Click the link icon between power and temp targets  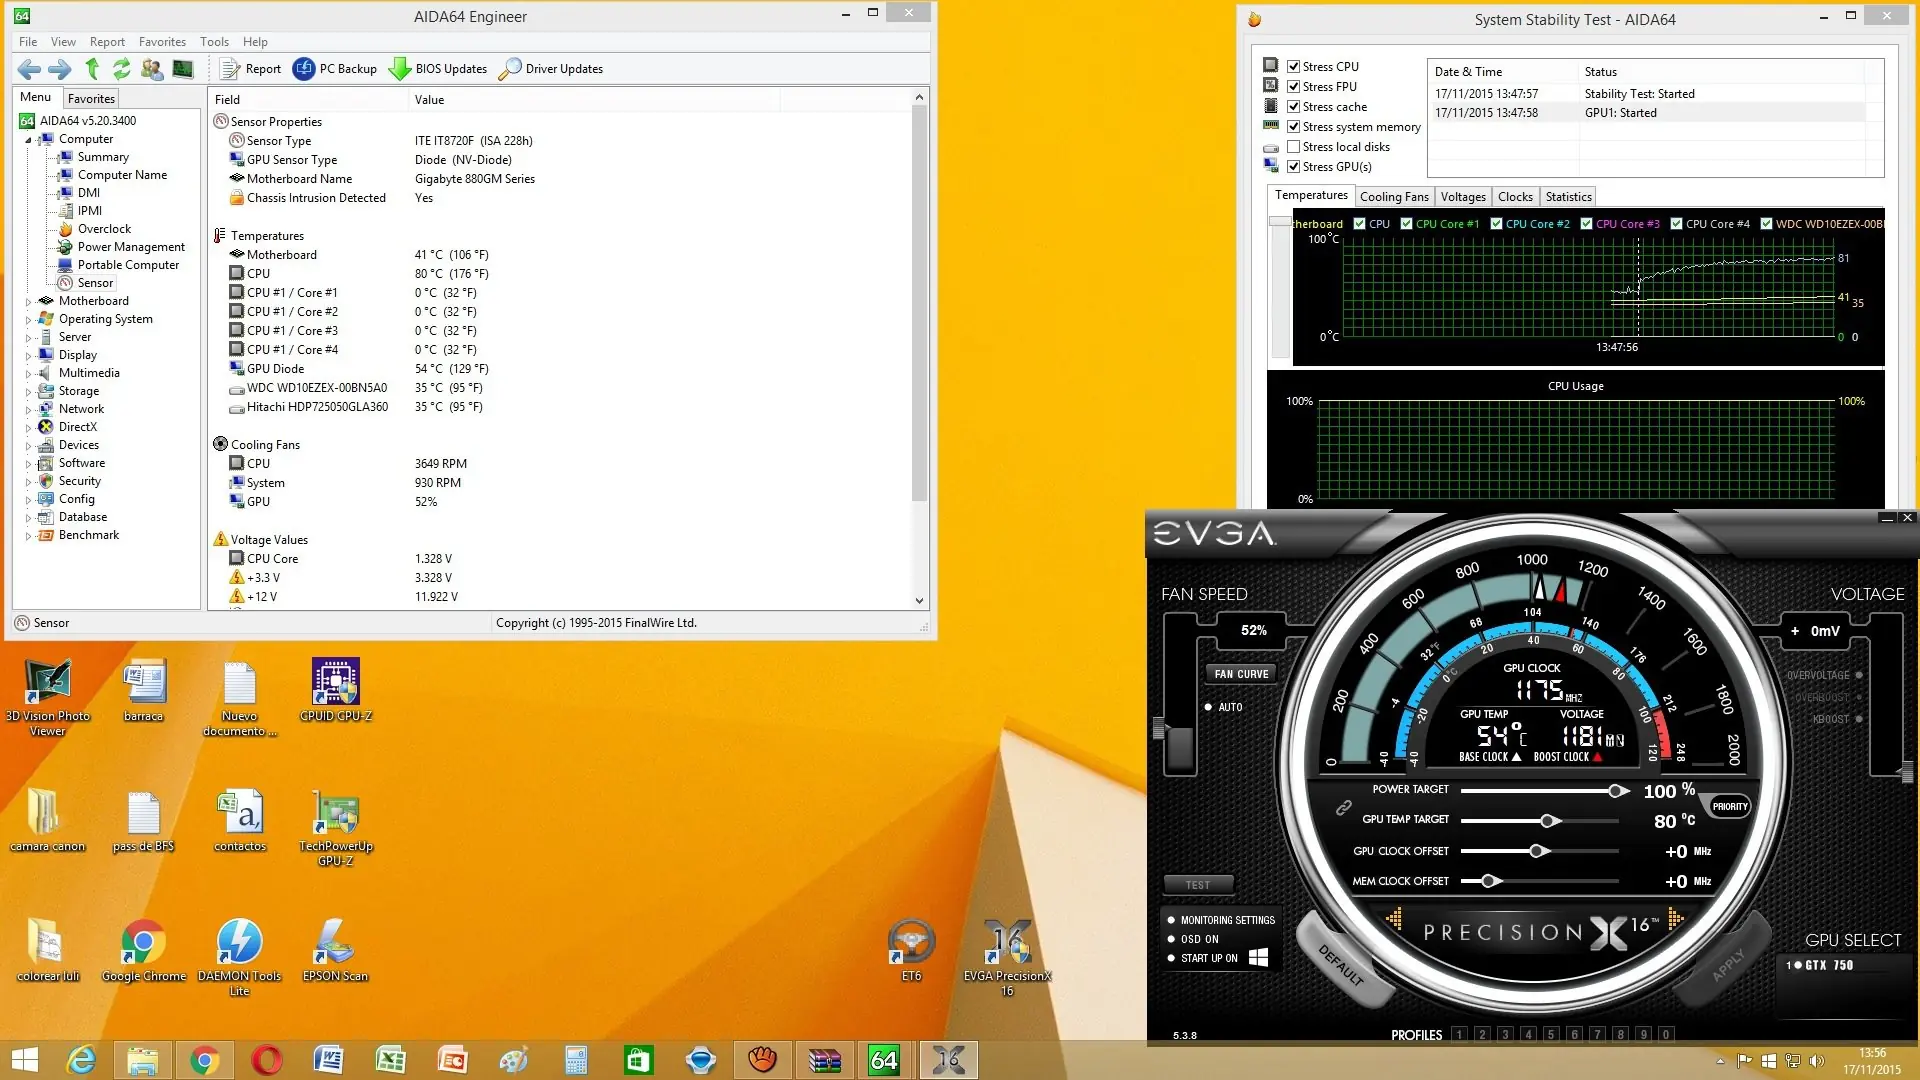(1343, 807)
